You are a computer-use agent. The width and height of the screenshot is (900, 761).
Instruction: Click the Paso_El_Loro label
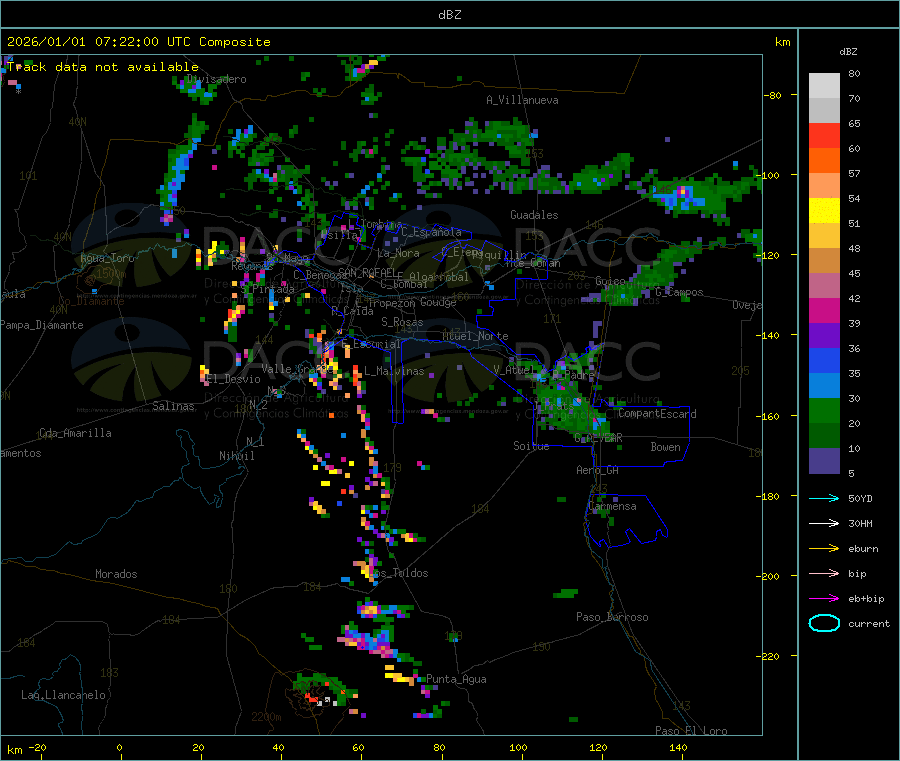coord(691,731)
